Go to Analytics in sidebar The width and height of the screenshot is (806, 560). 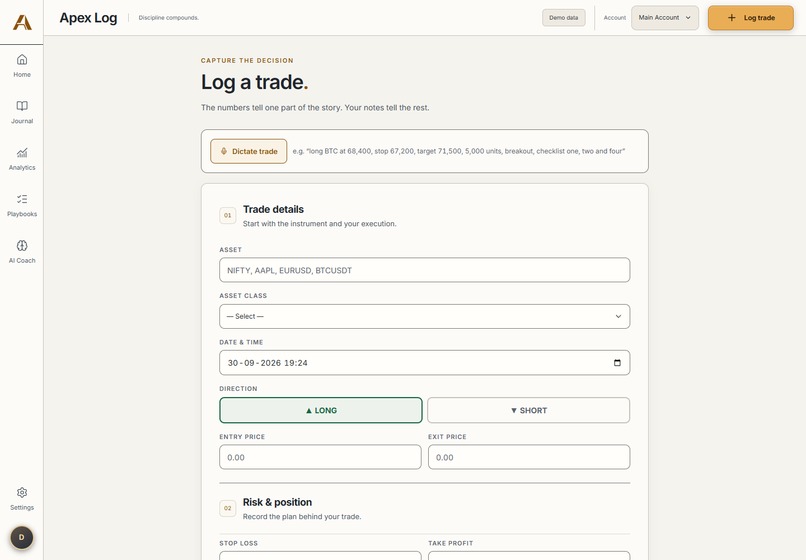[22, 159]
